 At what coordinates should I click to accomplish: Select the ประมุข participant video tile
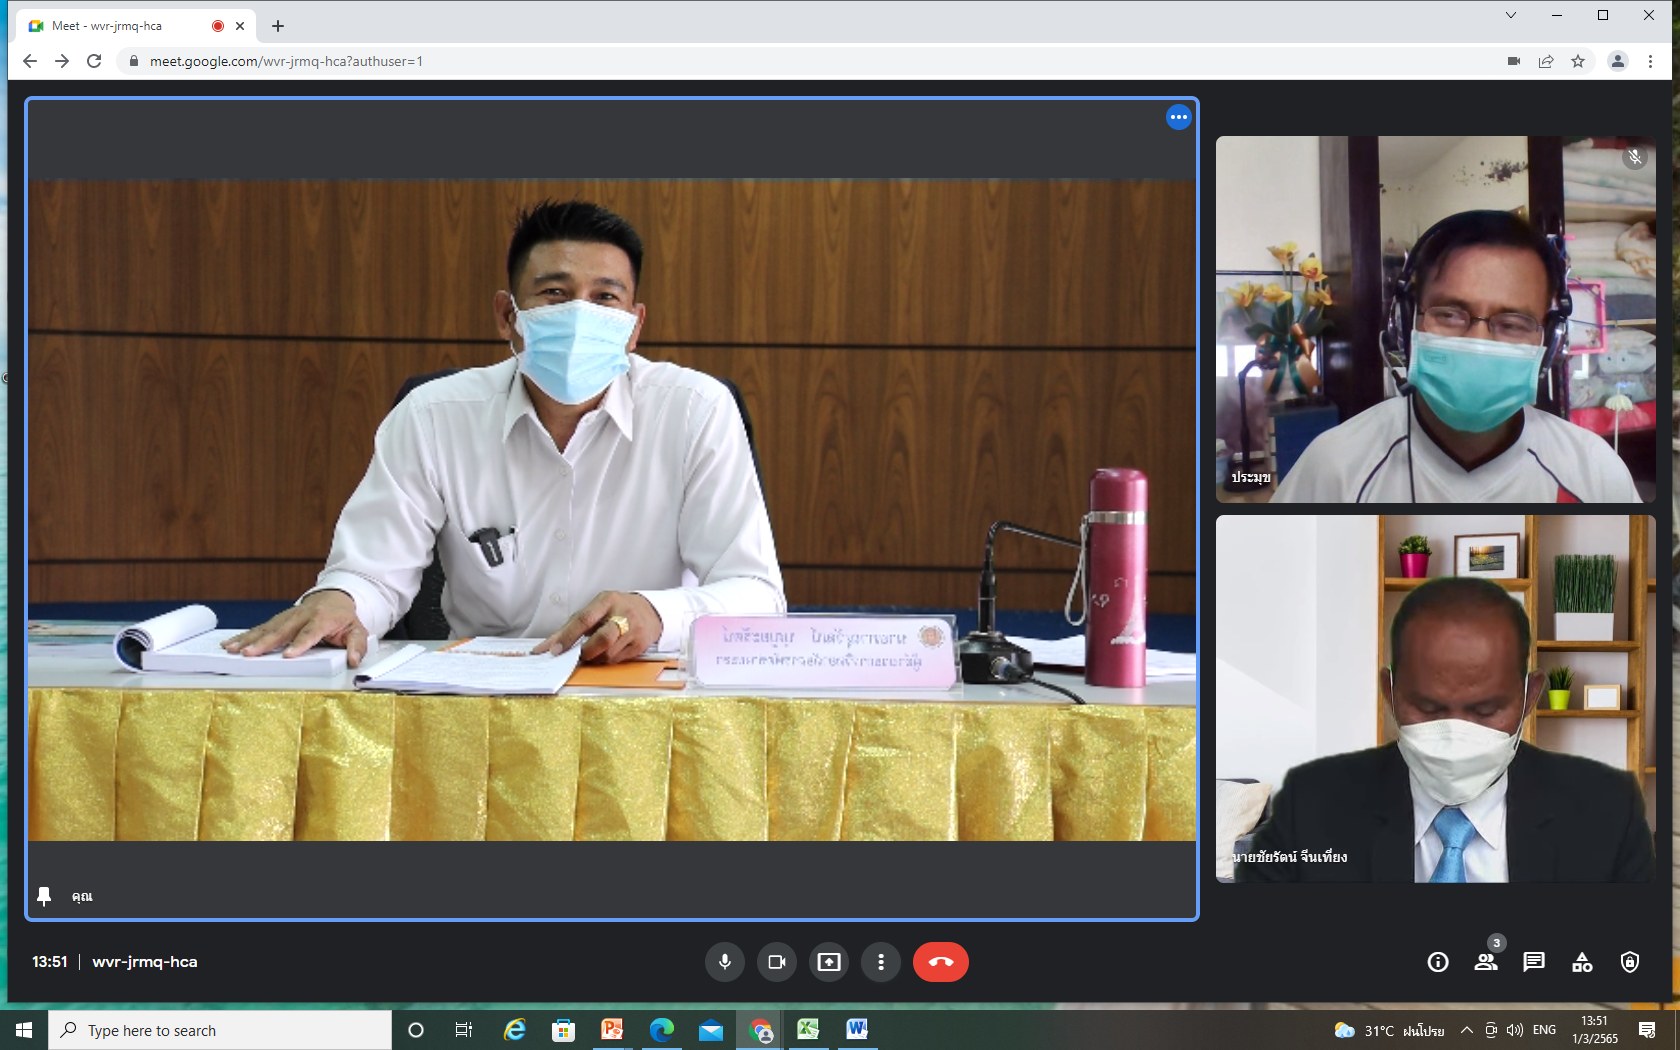coord(1435,319)
